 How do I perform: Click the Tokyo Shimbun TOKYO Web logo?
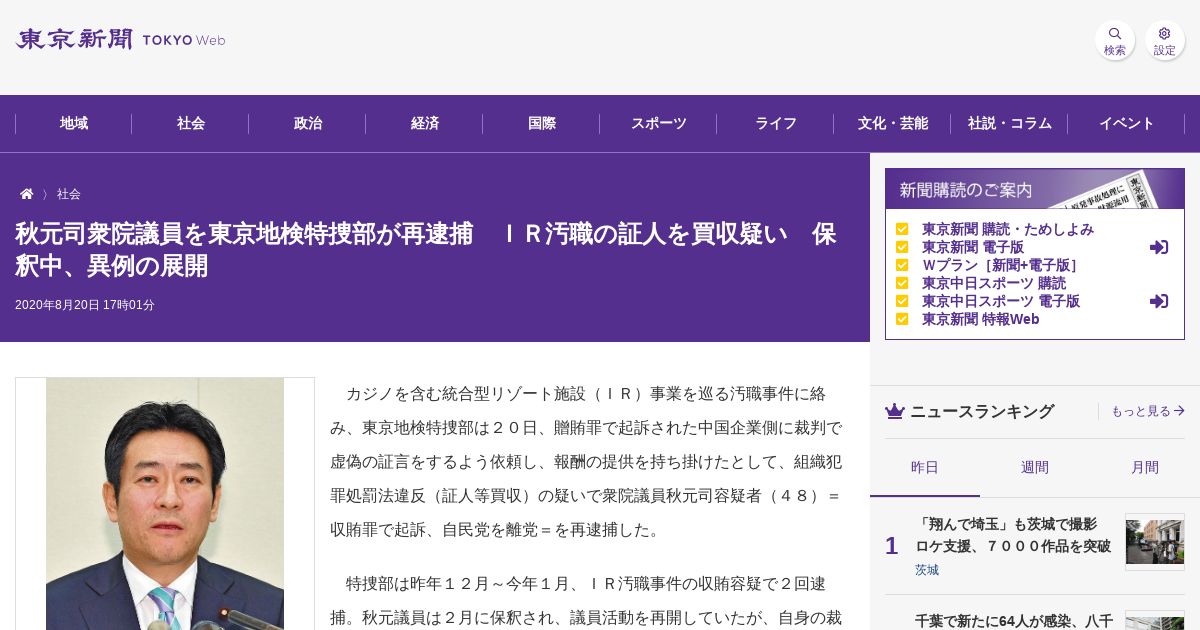coord(120,40)
